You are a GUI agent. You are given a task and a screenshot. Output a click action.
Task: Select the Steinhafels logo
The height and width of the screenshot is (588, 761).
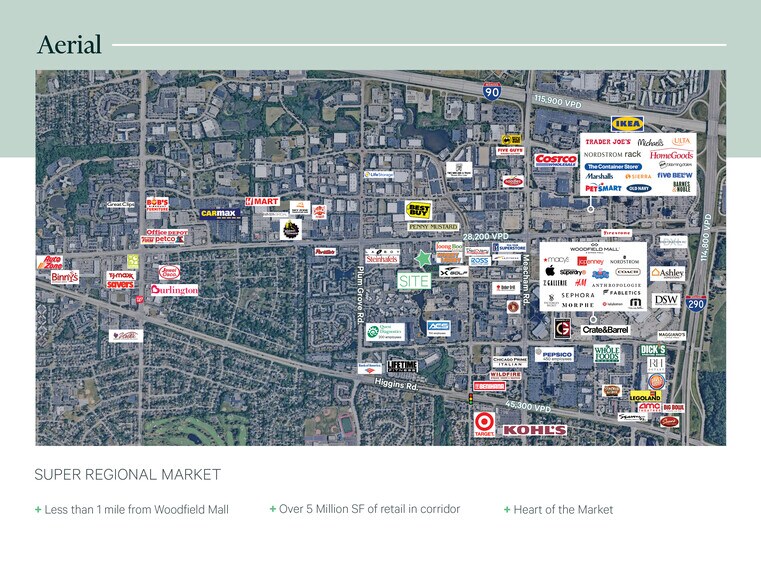(382, 258)
